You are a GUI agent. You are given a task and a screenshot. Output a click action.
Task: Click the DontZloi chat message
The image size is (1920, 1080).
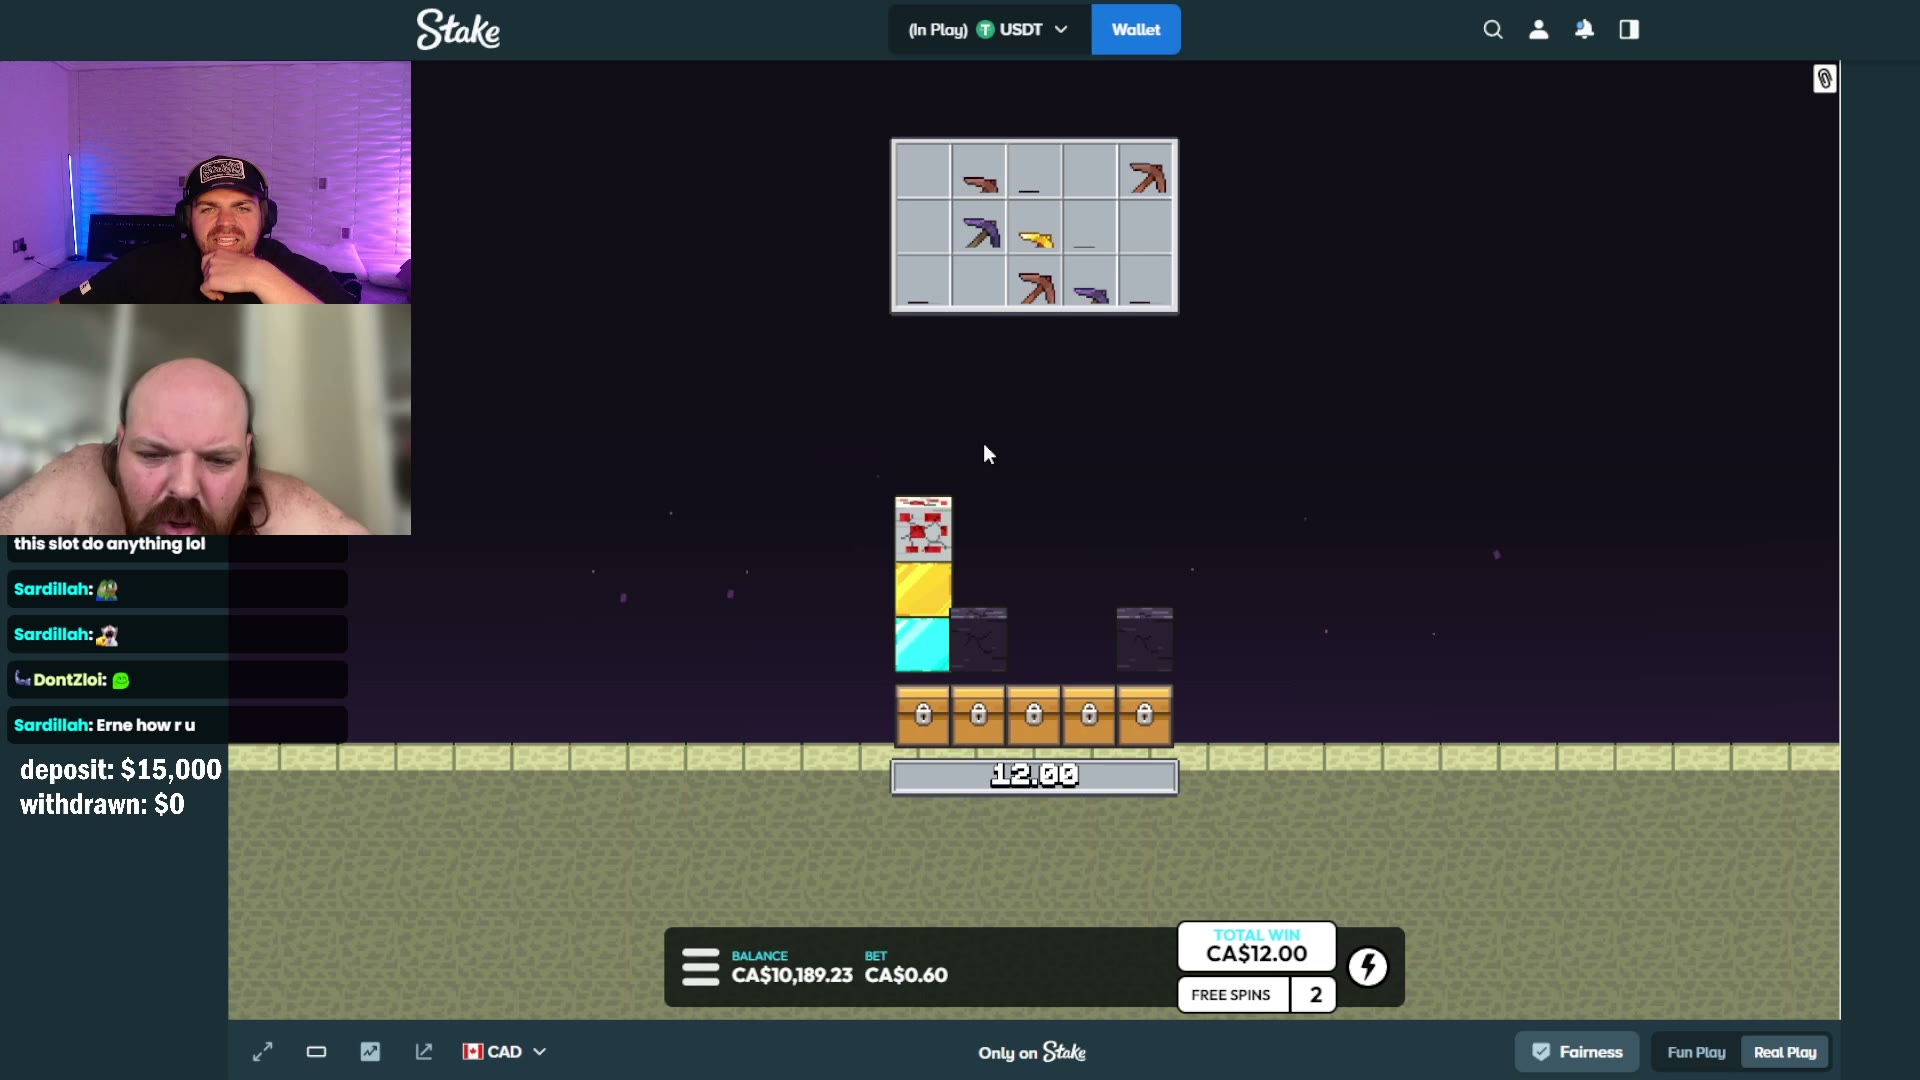pos(177,680)
